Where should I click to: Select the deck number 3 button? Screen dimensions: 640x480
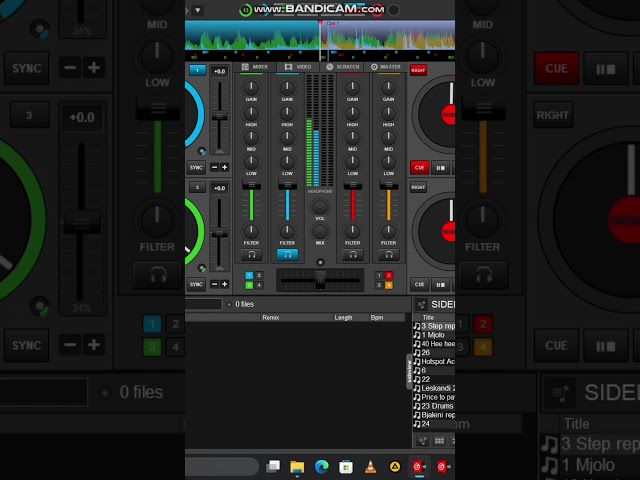pyautogui.click(x=198, y=187)
